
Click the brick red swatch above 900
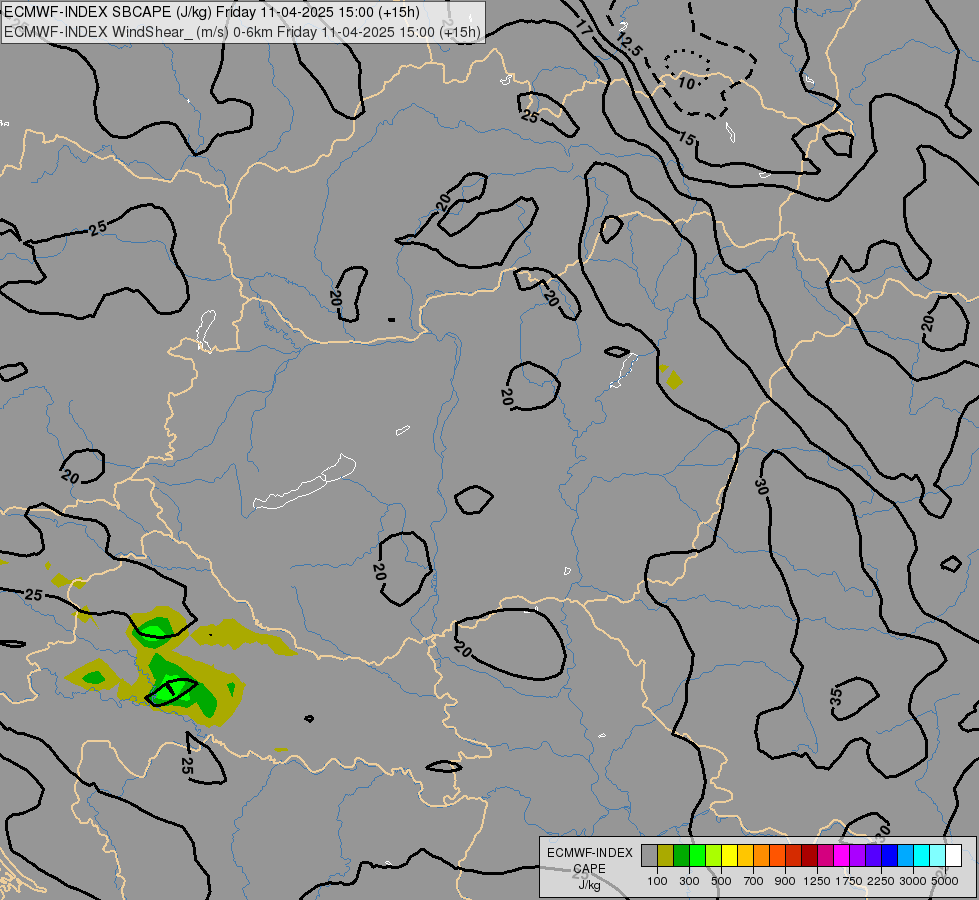pyautogui.click(x=793, y=856)
